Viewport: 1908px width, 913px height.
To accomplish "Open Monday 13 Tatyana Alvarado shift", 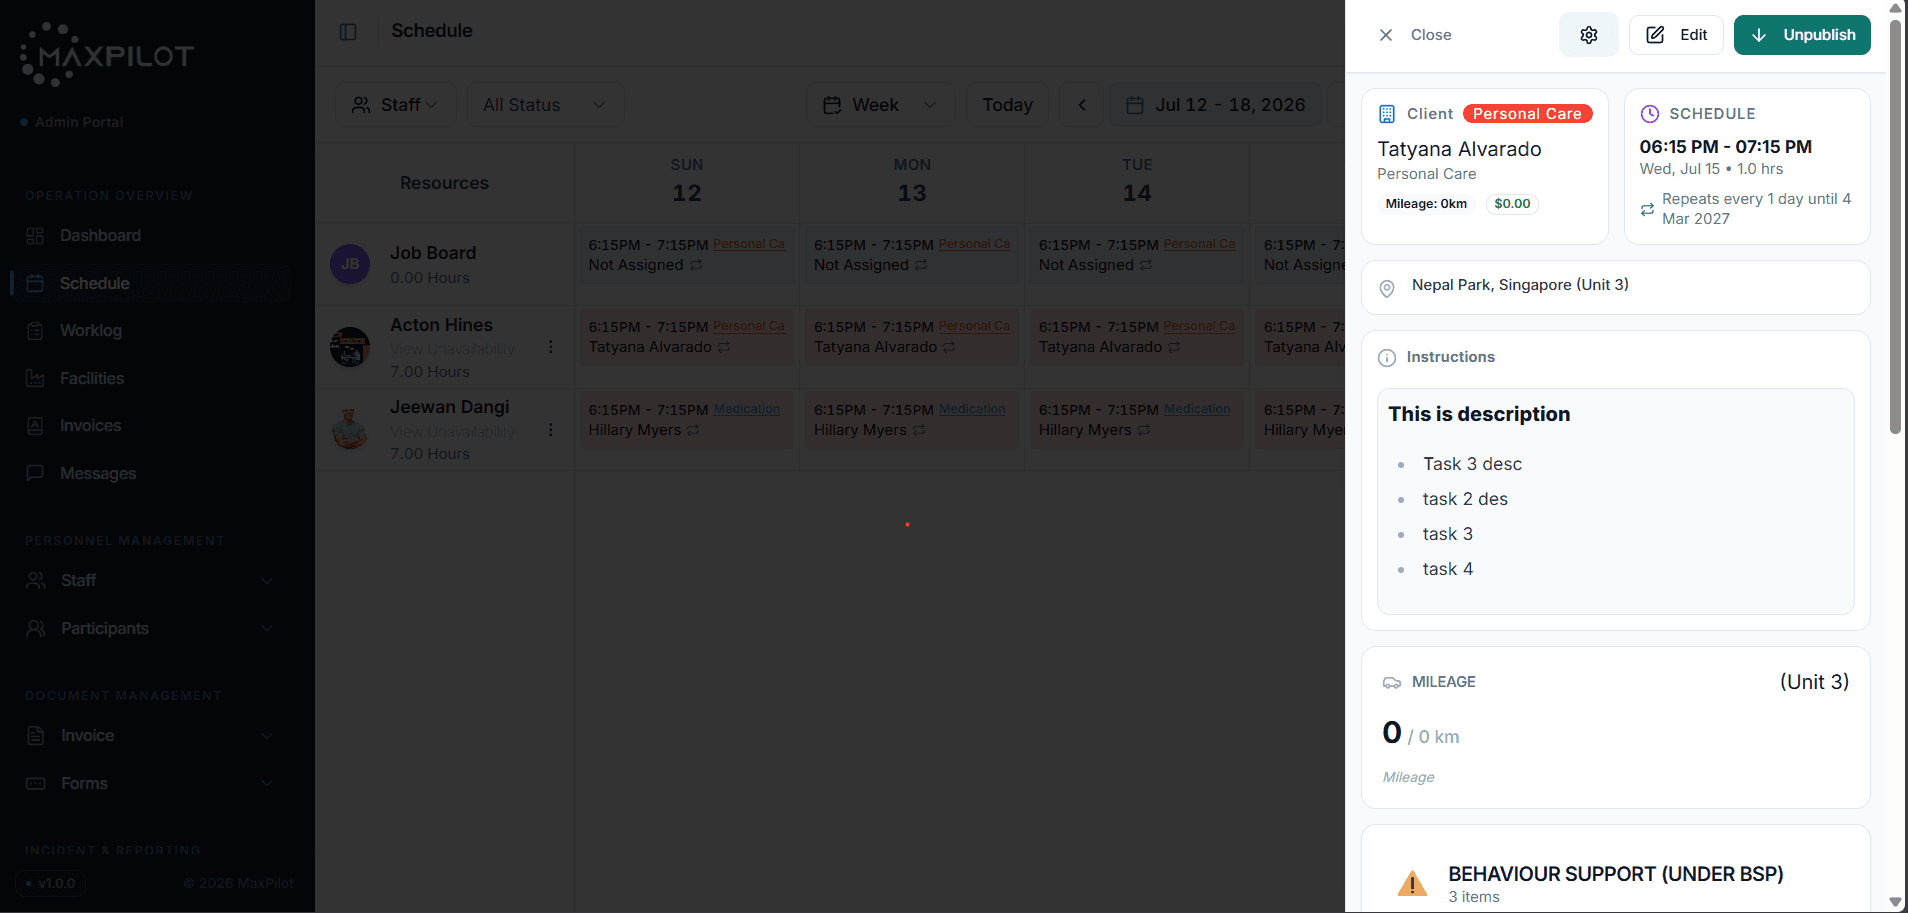I will pyautogui.click(x=912, y=337).
